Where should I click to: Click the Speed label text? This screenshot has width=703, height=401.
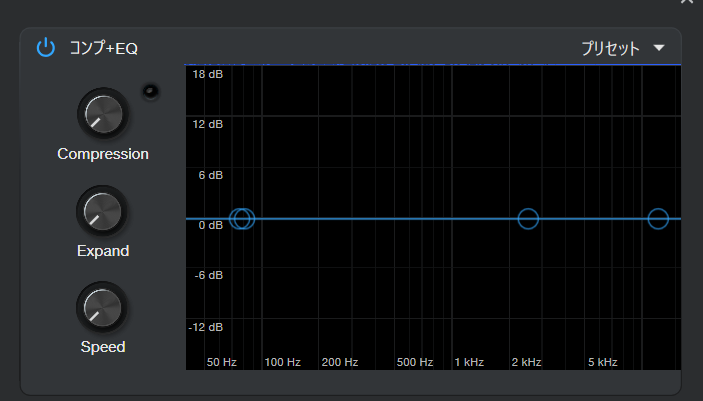(103, 347)
